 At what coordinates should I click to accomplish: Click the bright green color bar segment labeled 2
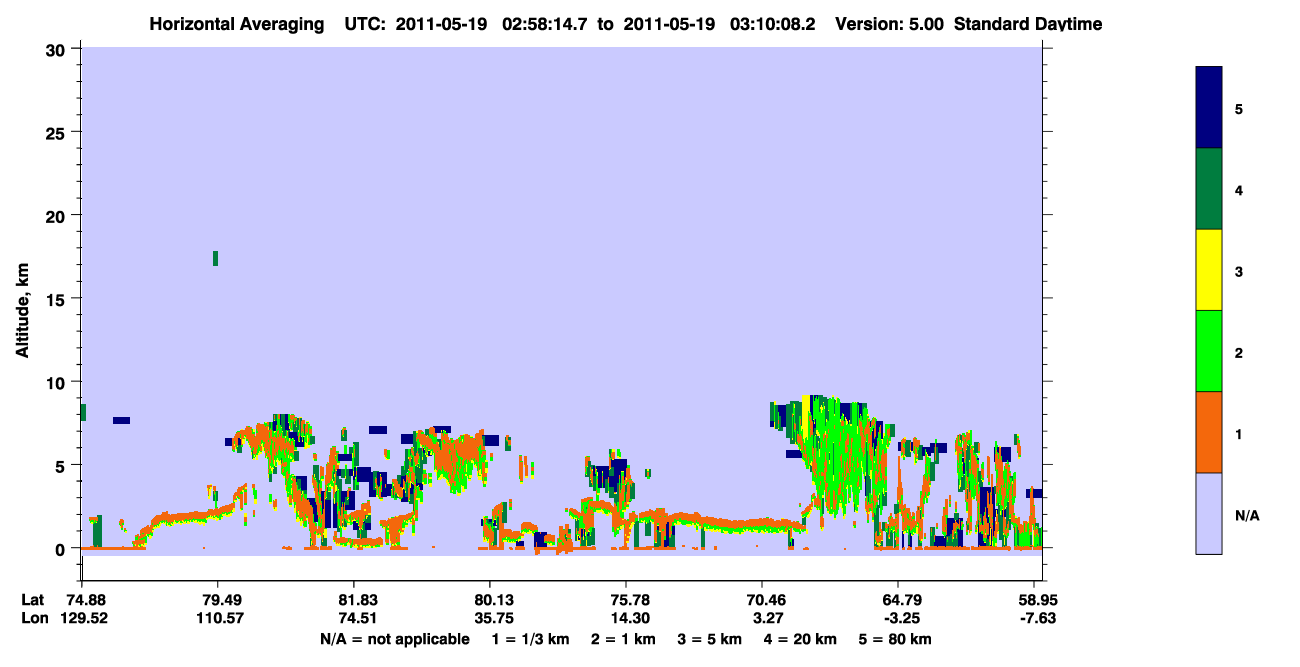pos(1209,351)
